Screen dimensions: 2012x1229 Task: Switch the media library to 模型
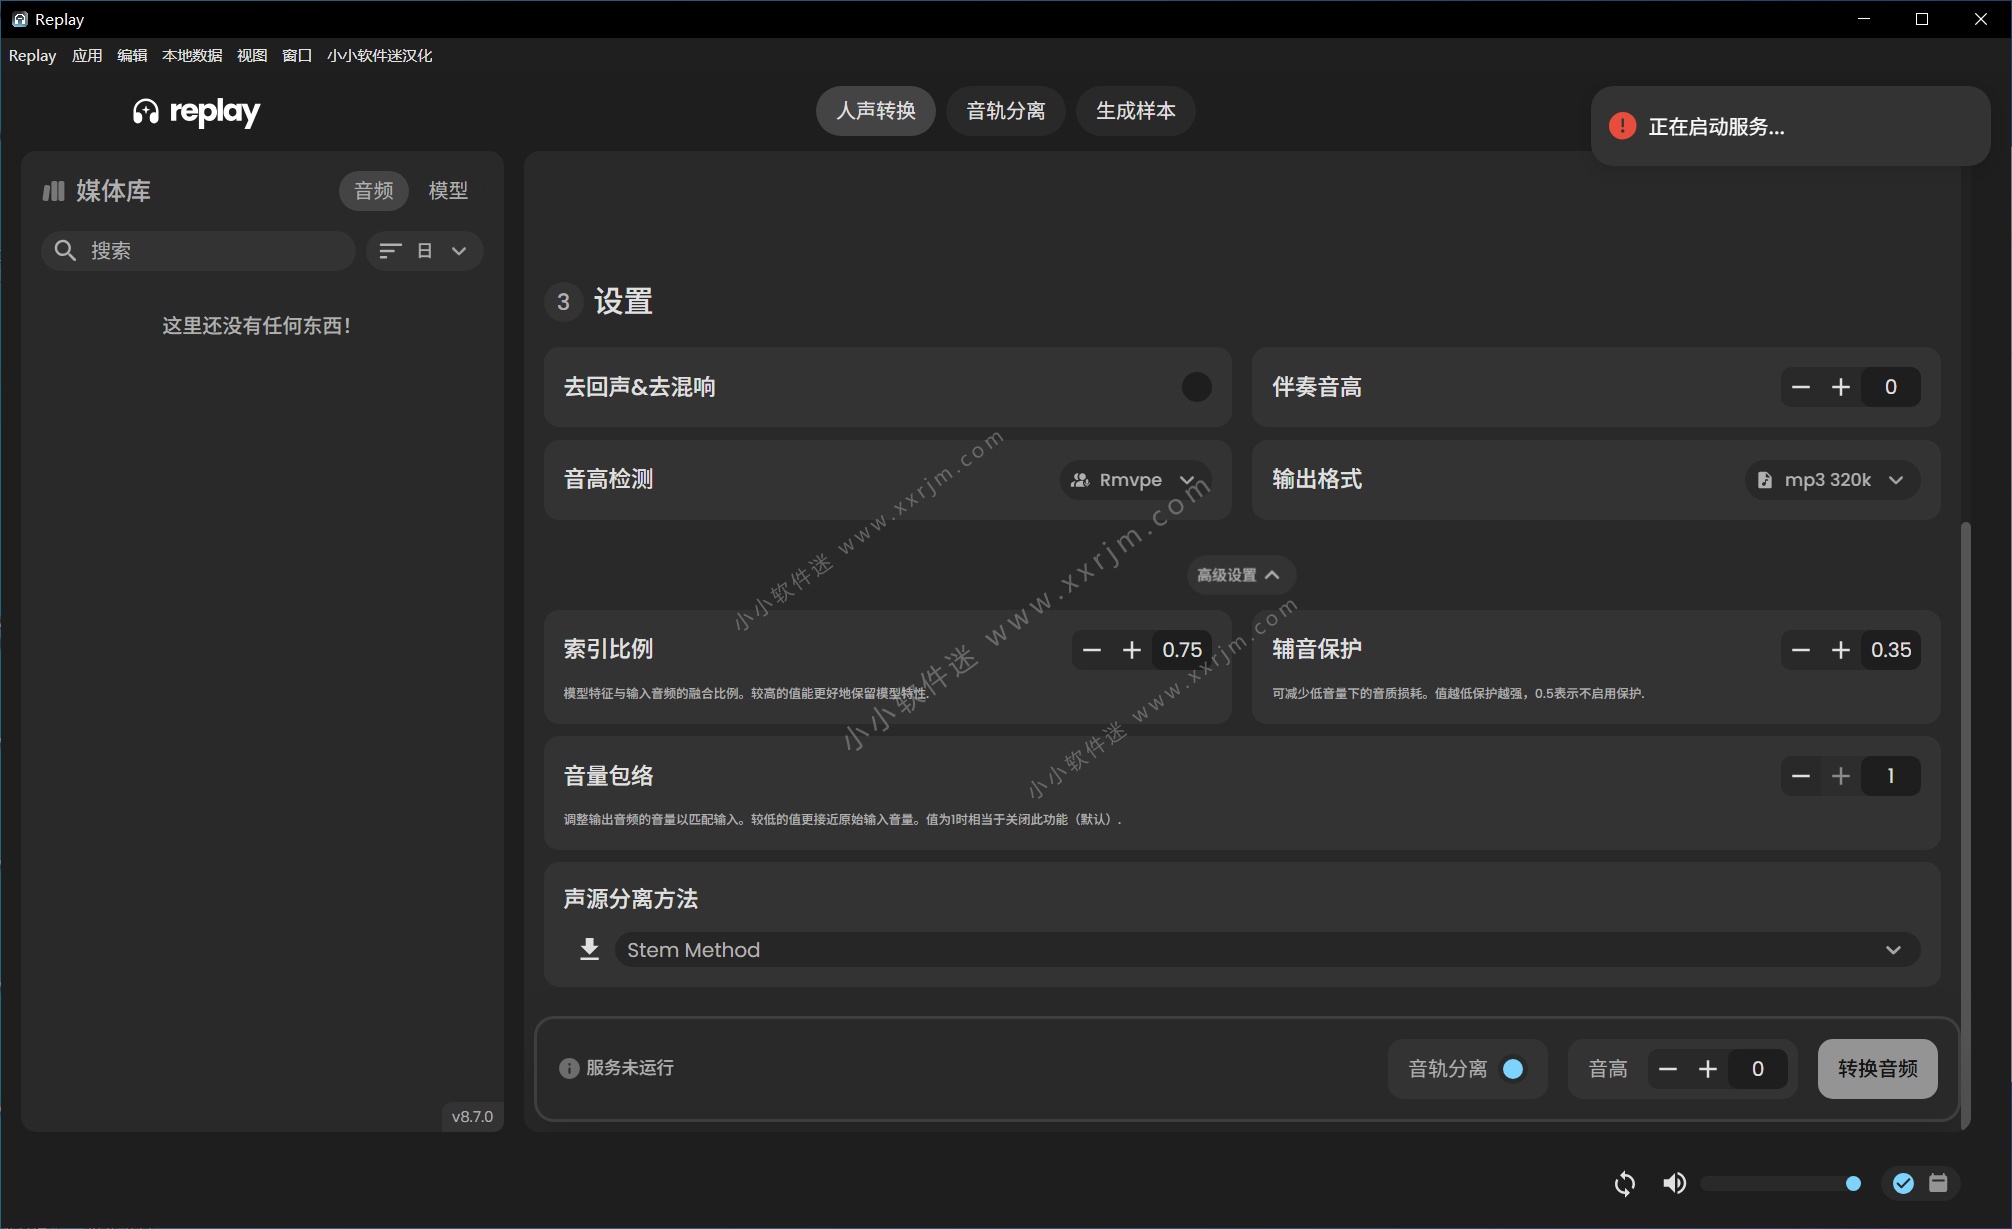click(448, 190)
